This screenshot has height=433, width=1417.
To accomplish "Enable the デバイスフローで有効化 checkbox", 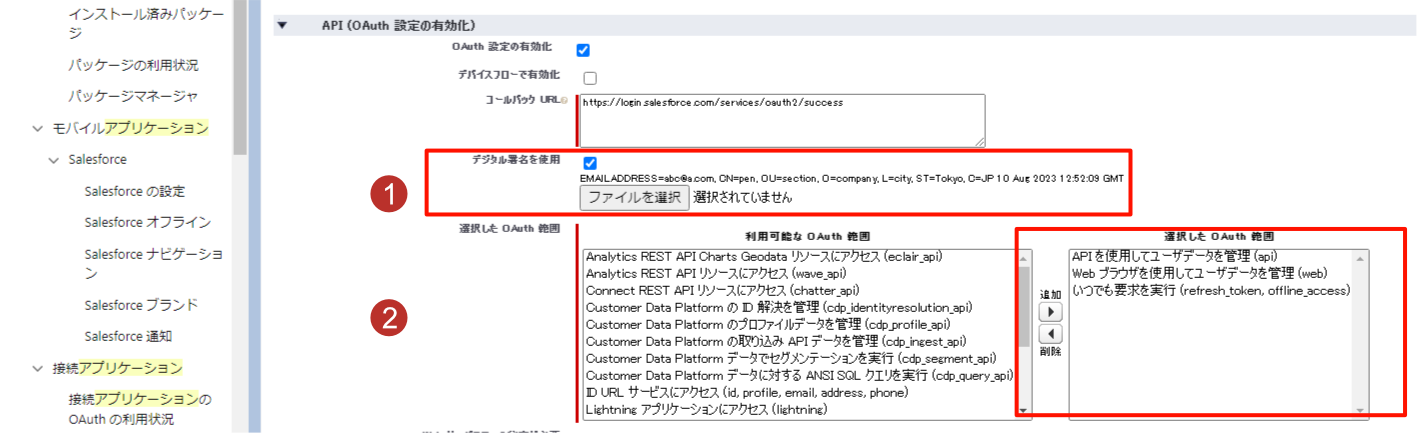I will pos(589,77).
